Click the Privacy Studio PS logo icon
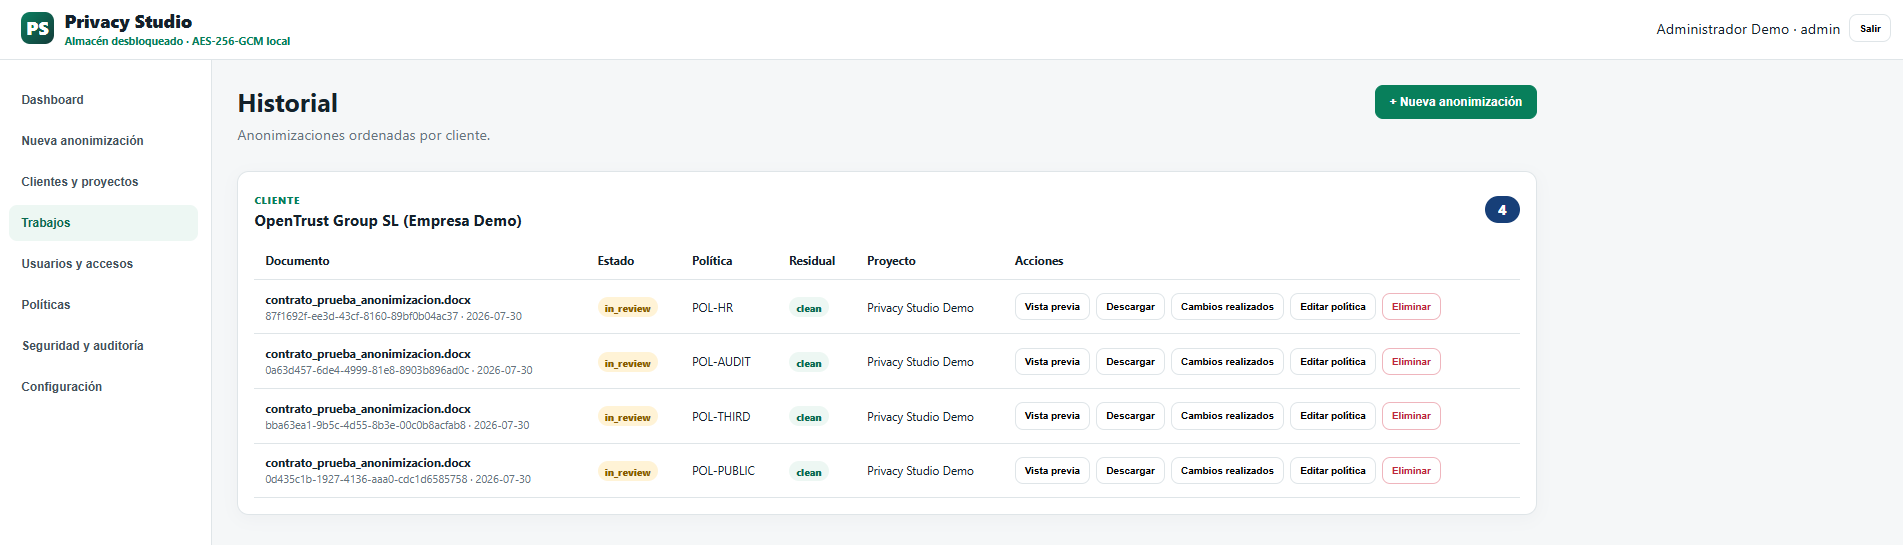This screenshot has width=1903, height=545. tap(37, 29)
